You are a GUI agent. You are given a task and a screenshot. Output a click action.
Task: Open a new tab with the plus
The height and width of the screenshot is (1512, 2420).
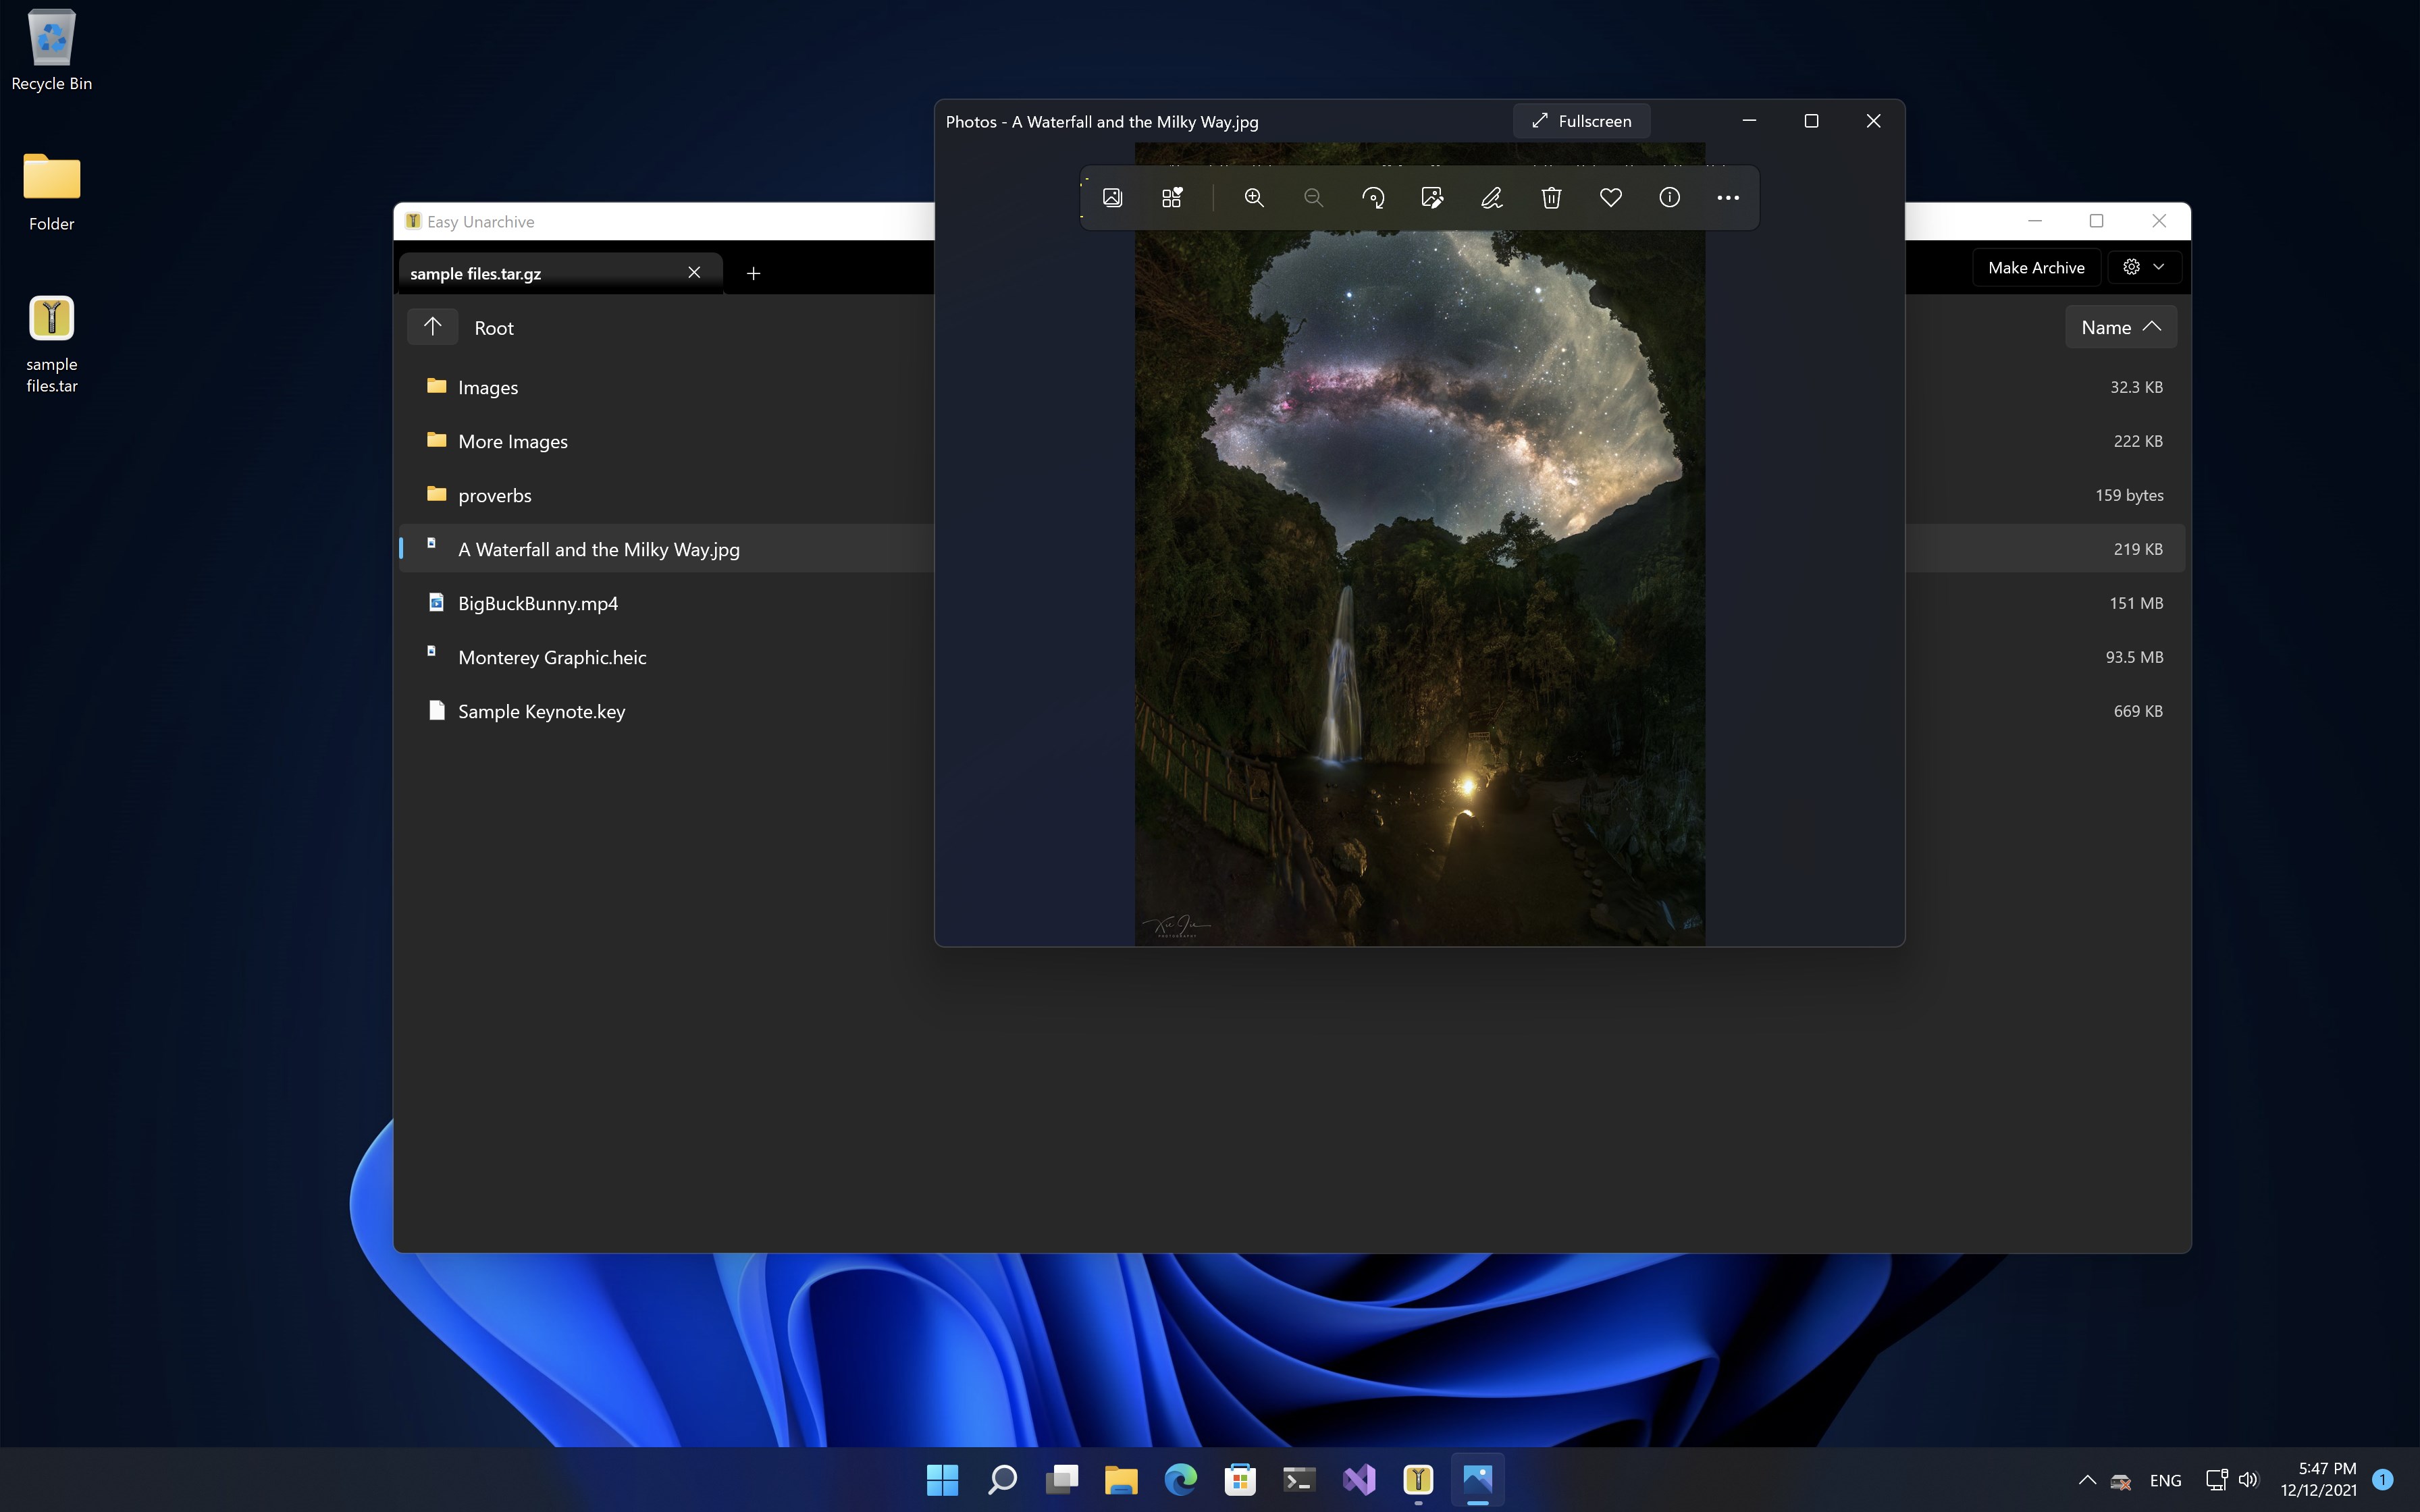753,273
